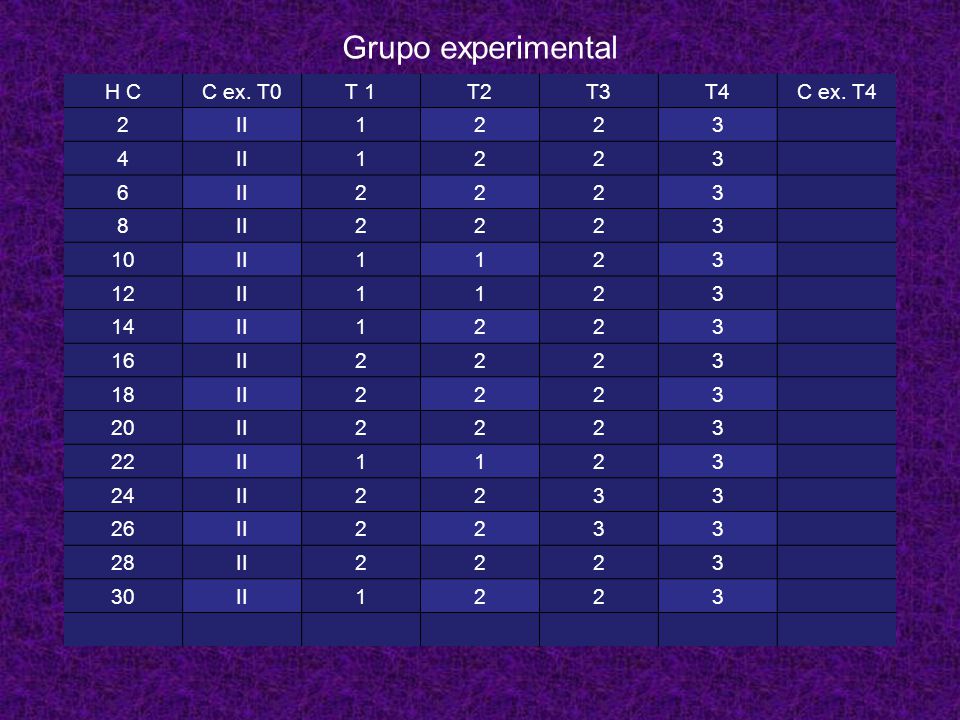
Task: Select the T2 value in row 12
Action: coord(479,293)
